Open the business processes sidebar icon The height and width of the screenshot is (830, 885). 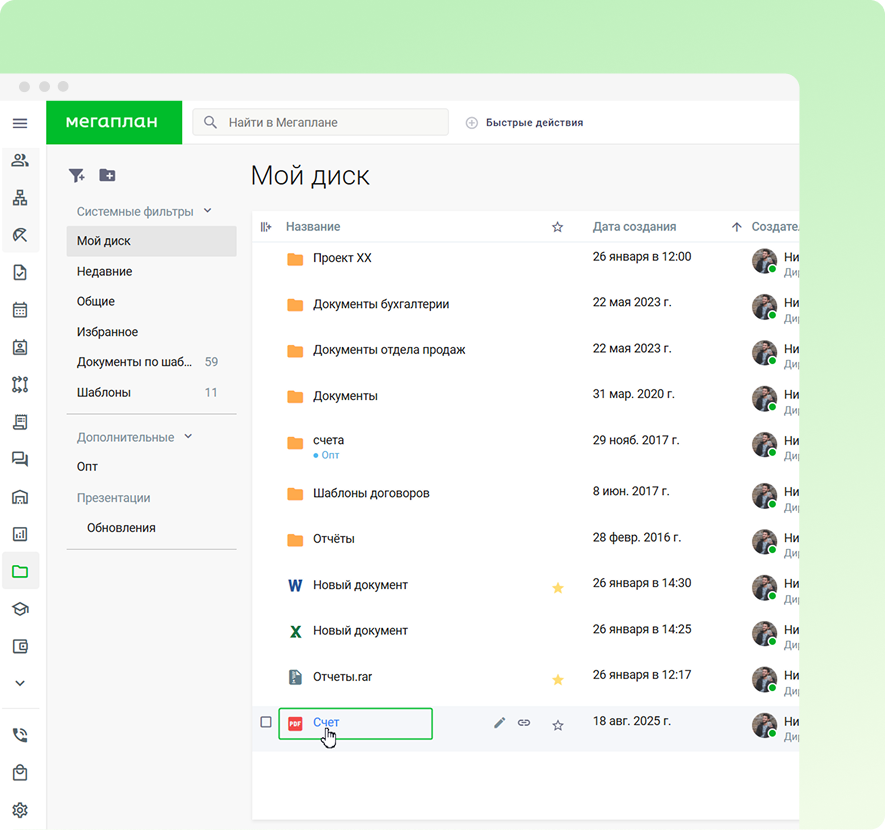[x=20, y=384]
